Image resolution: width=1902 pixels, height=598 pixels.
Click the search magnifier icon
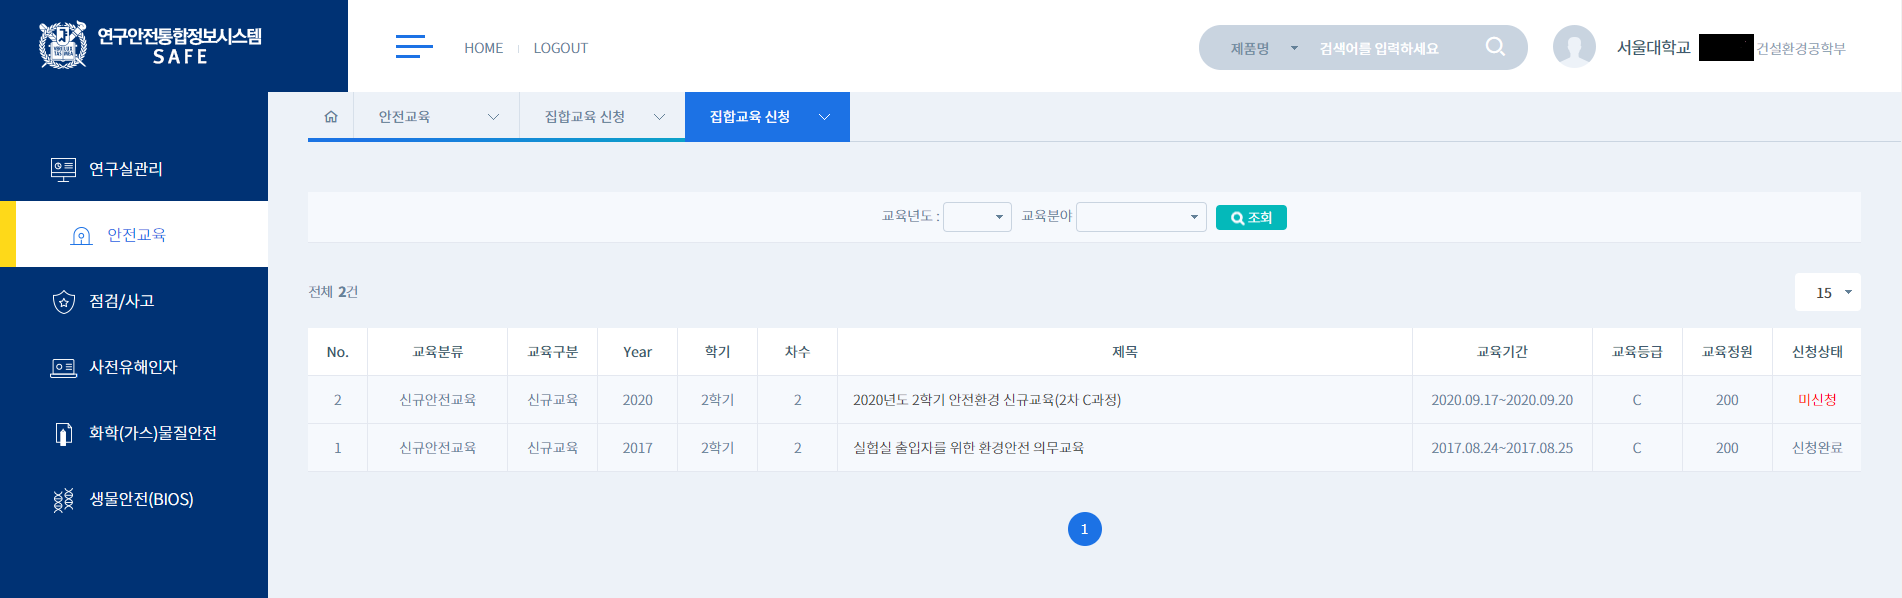click(1495, 47)
